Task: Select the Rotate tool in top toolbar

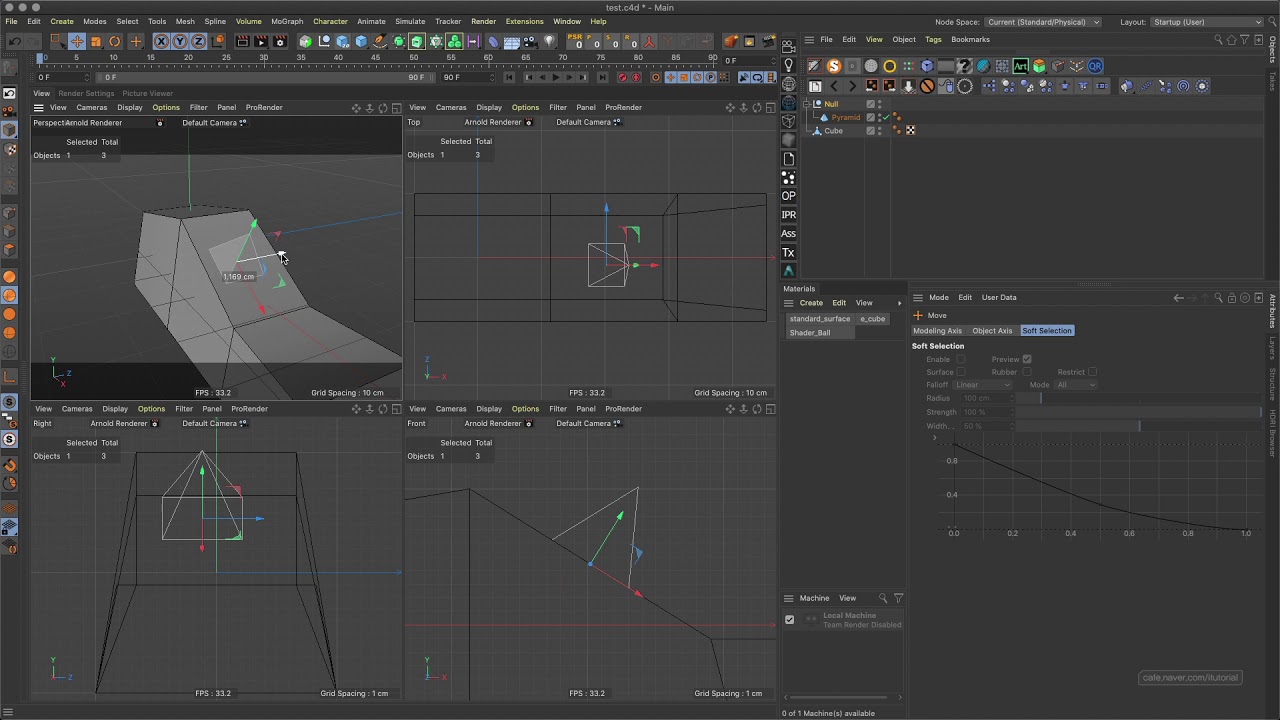Action: point(115,41)
